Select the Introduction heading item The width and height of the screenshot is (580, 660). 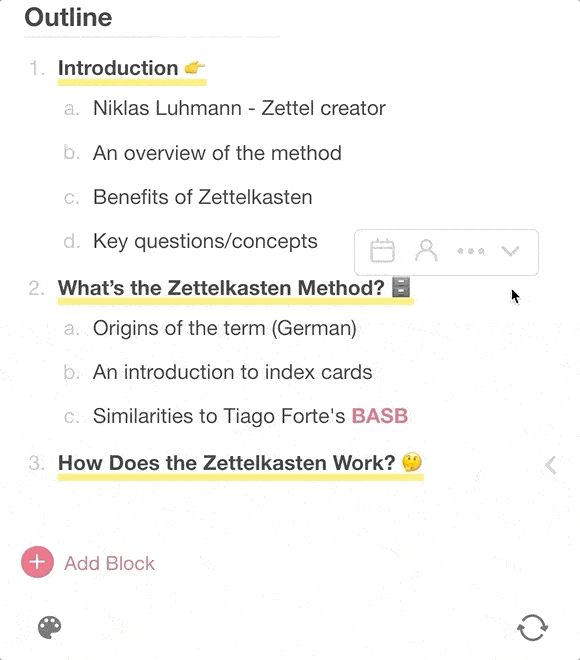tap(118, 68)
